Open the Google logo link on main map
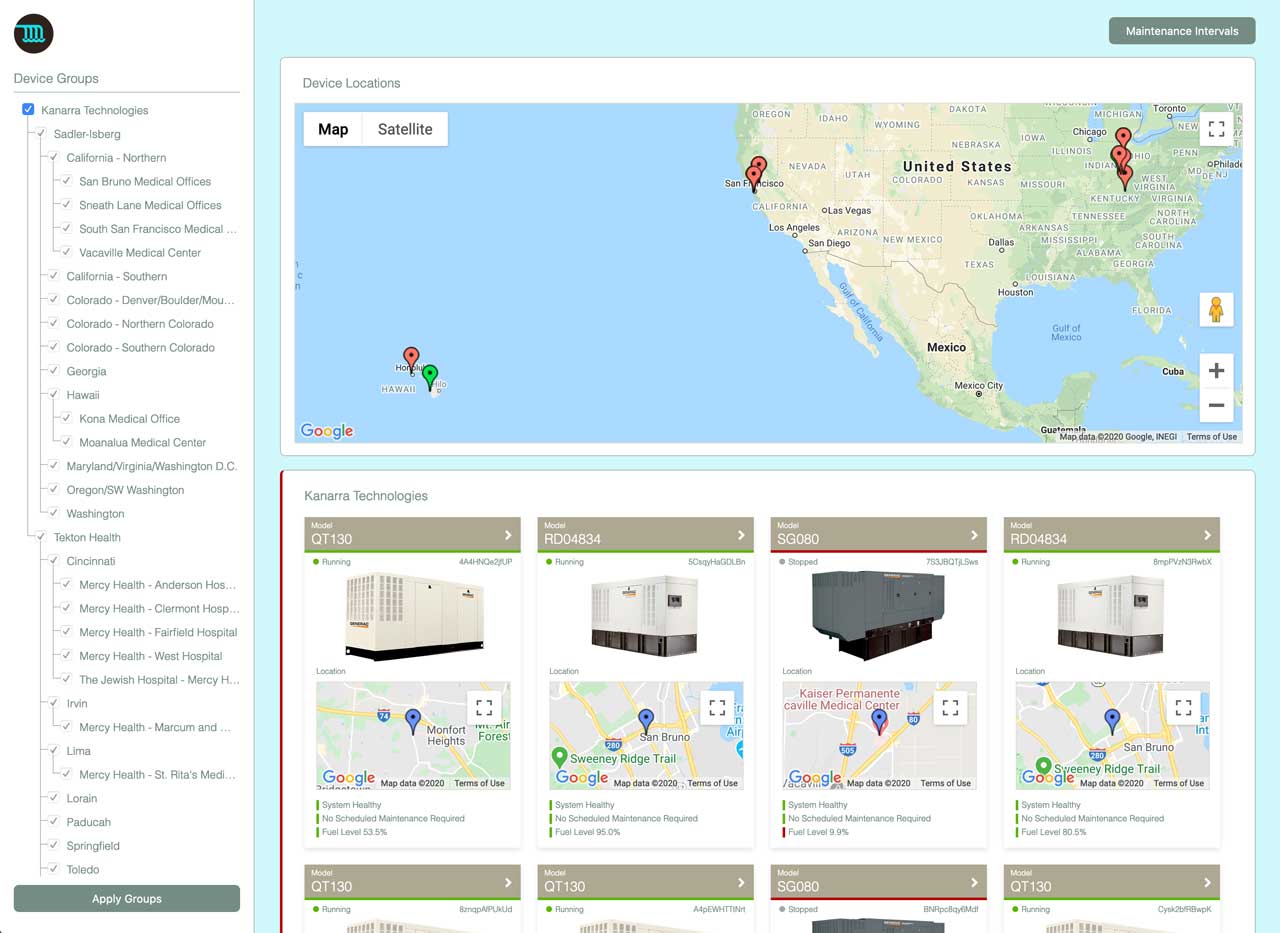This screenshot has width=1280, height=933. coord(327,431)
